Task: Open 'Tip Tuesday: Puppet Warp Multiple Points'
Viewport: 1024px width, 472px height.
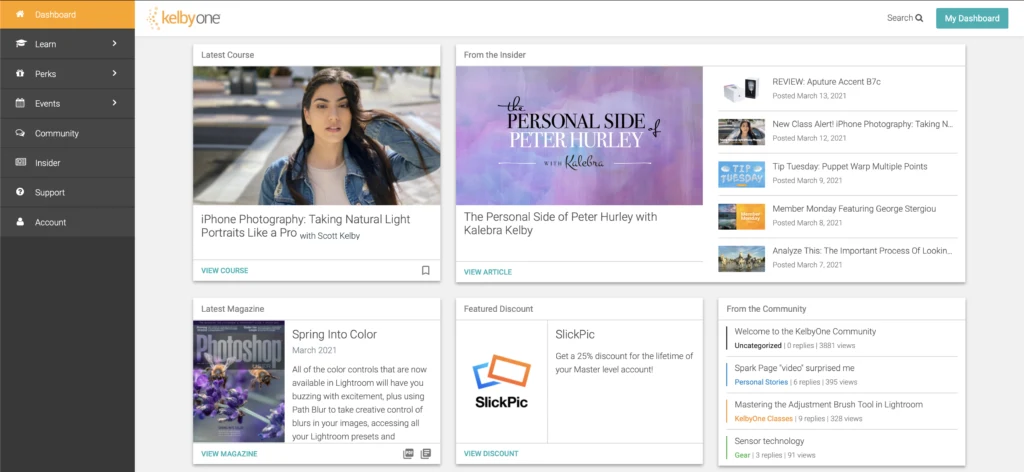Action: [x=850, y=166]
